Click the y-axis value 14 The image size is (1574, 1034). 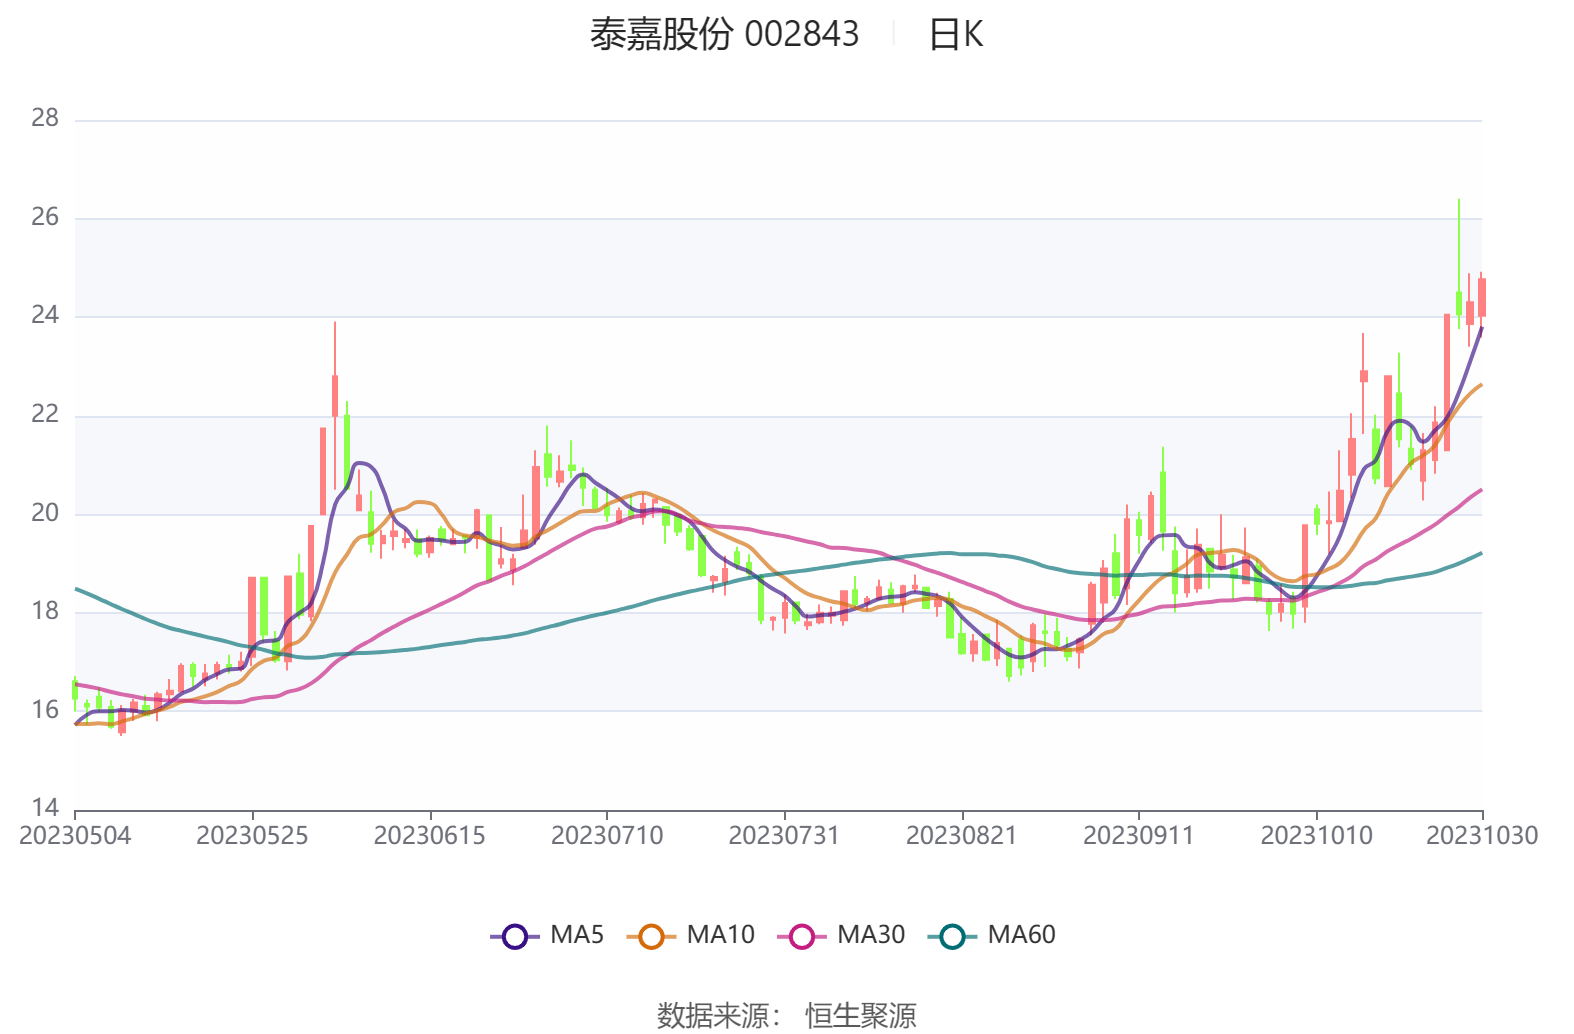click(x=45, y=808)
